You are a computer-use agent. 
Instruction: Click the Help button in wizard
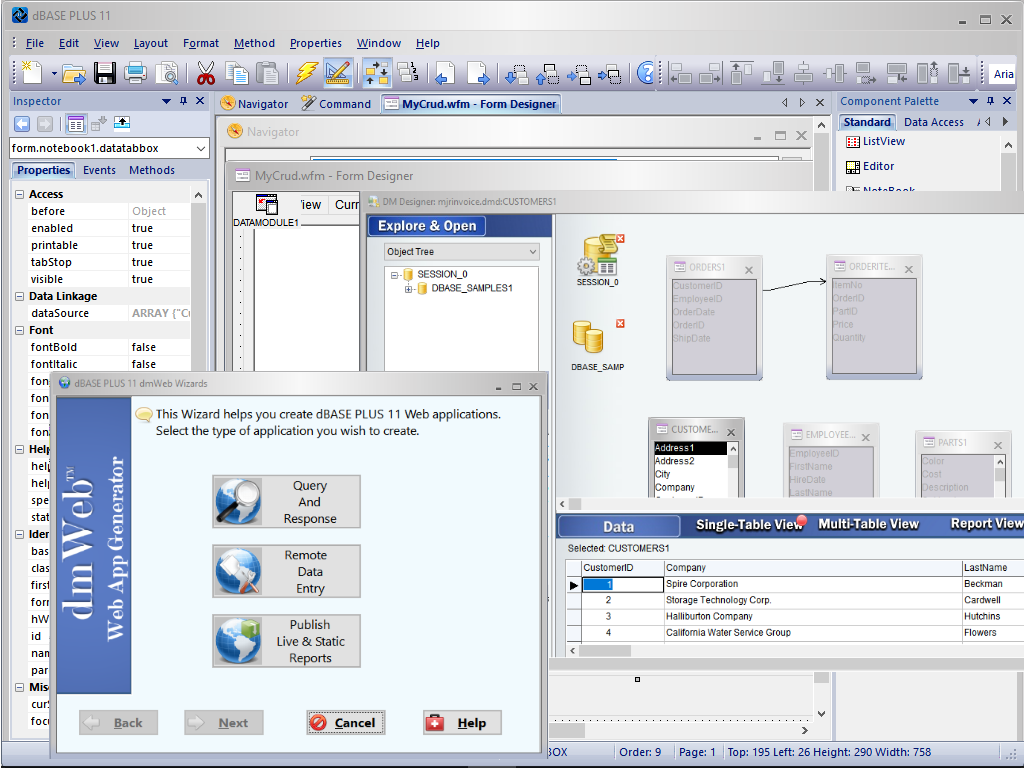(x=462, y=723)
